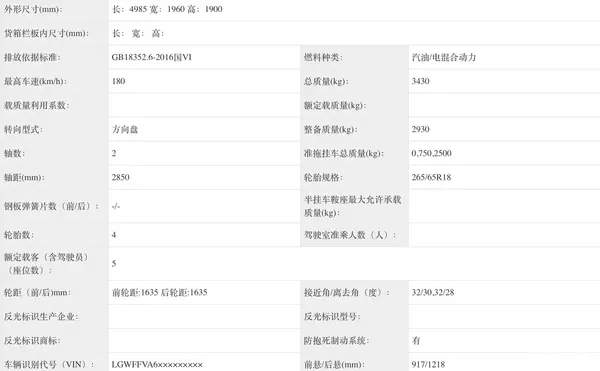Viewport: 600px width, 371px height.
Task: Select the seating capacity value 5
Action: (114, 264)
